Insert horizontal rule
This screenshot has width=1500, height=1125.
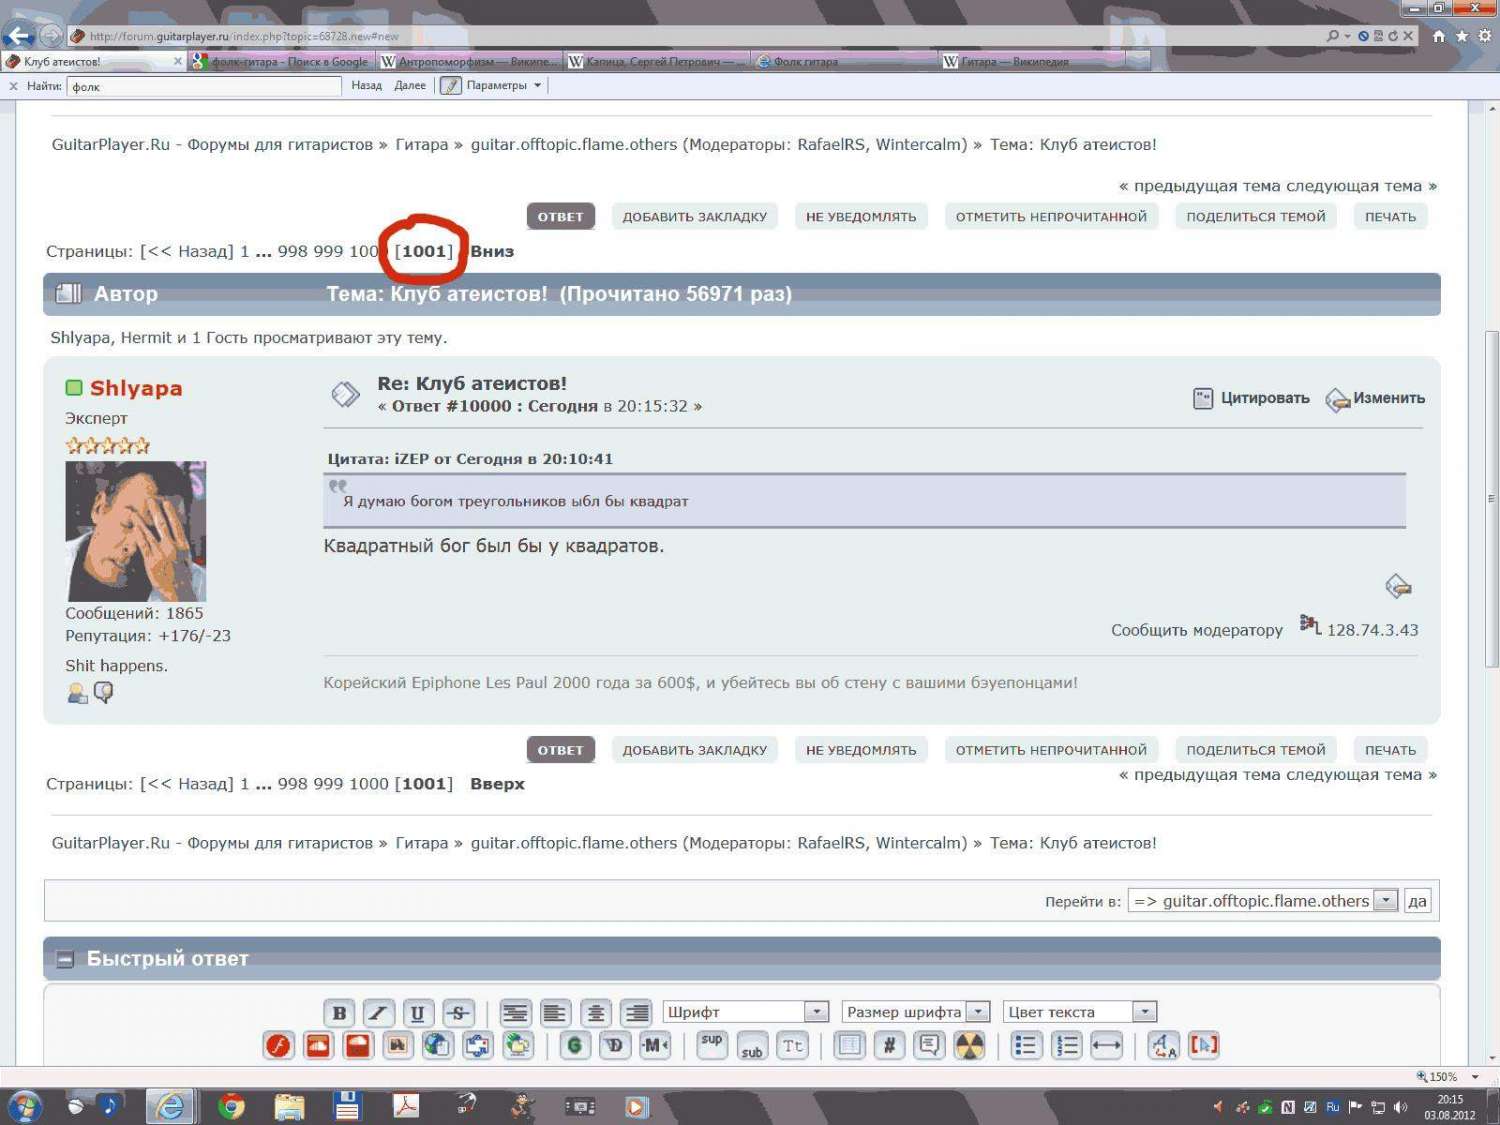[1107, 1046]
